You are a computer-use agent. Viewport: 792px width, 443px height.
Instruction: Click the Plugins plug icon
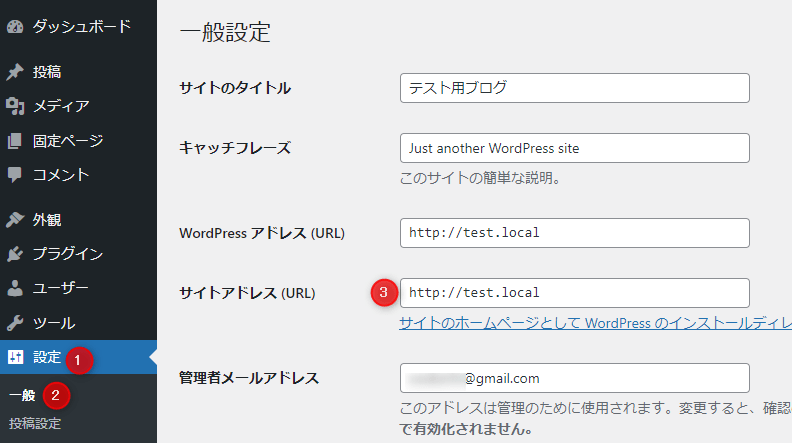[15, 254]
